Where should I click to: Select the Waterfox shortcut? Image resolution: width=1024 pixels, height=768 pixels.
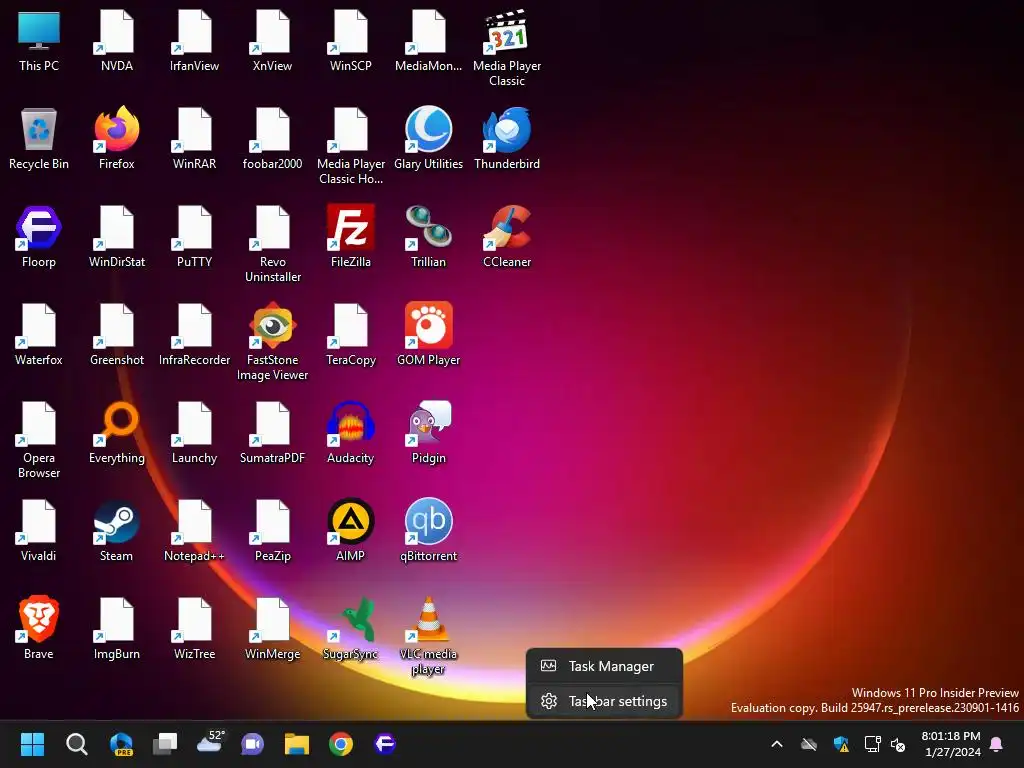(x=39, y=334)
